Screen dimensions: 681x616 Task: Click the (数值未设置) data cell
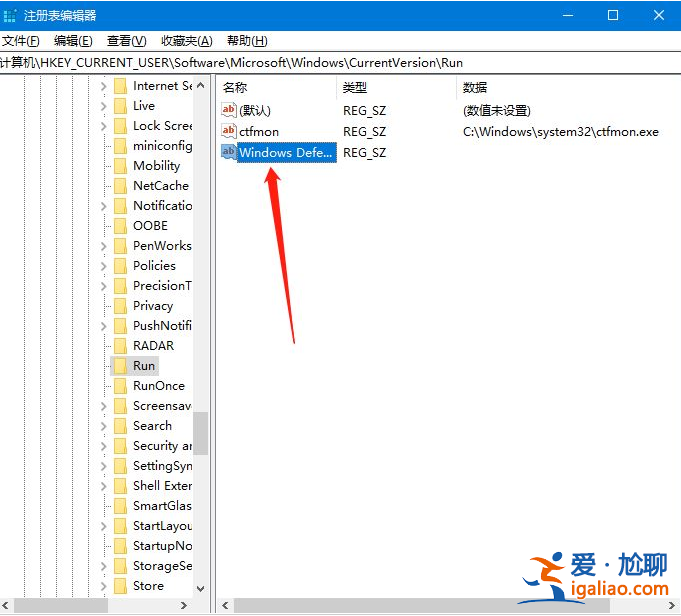[x=497, y=111]
